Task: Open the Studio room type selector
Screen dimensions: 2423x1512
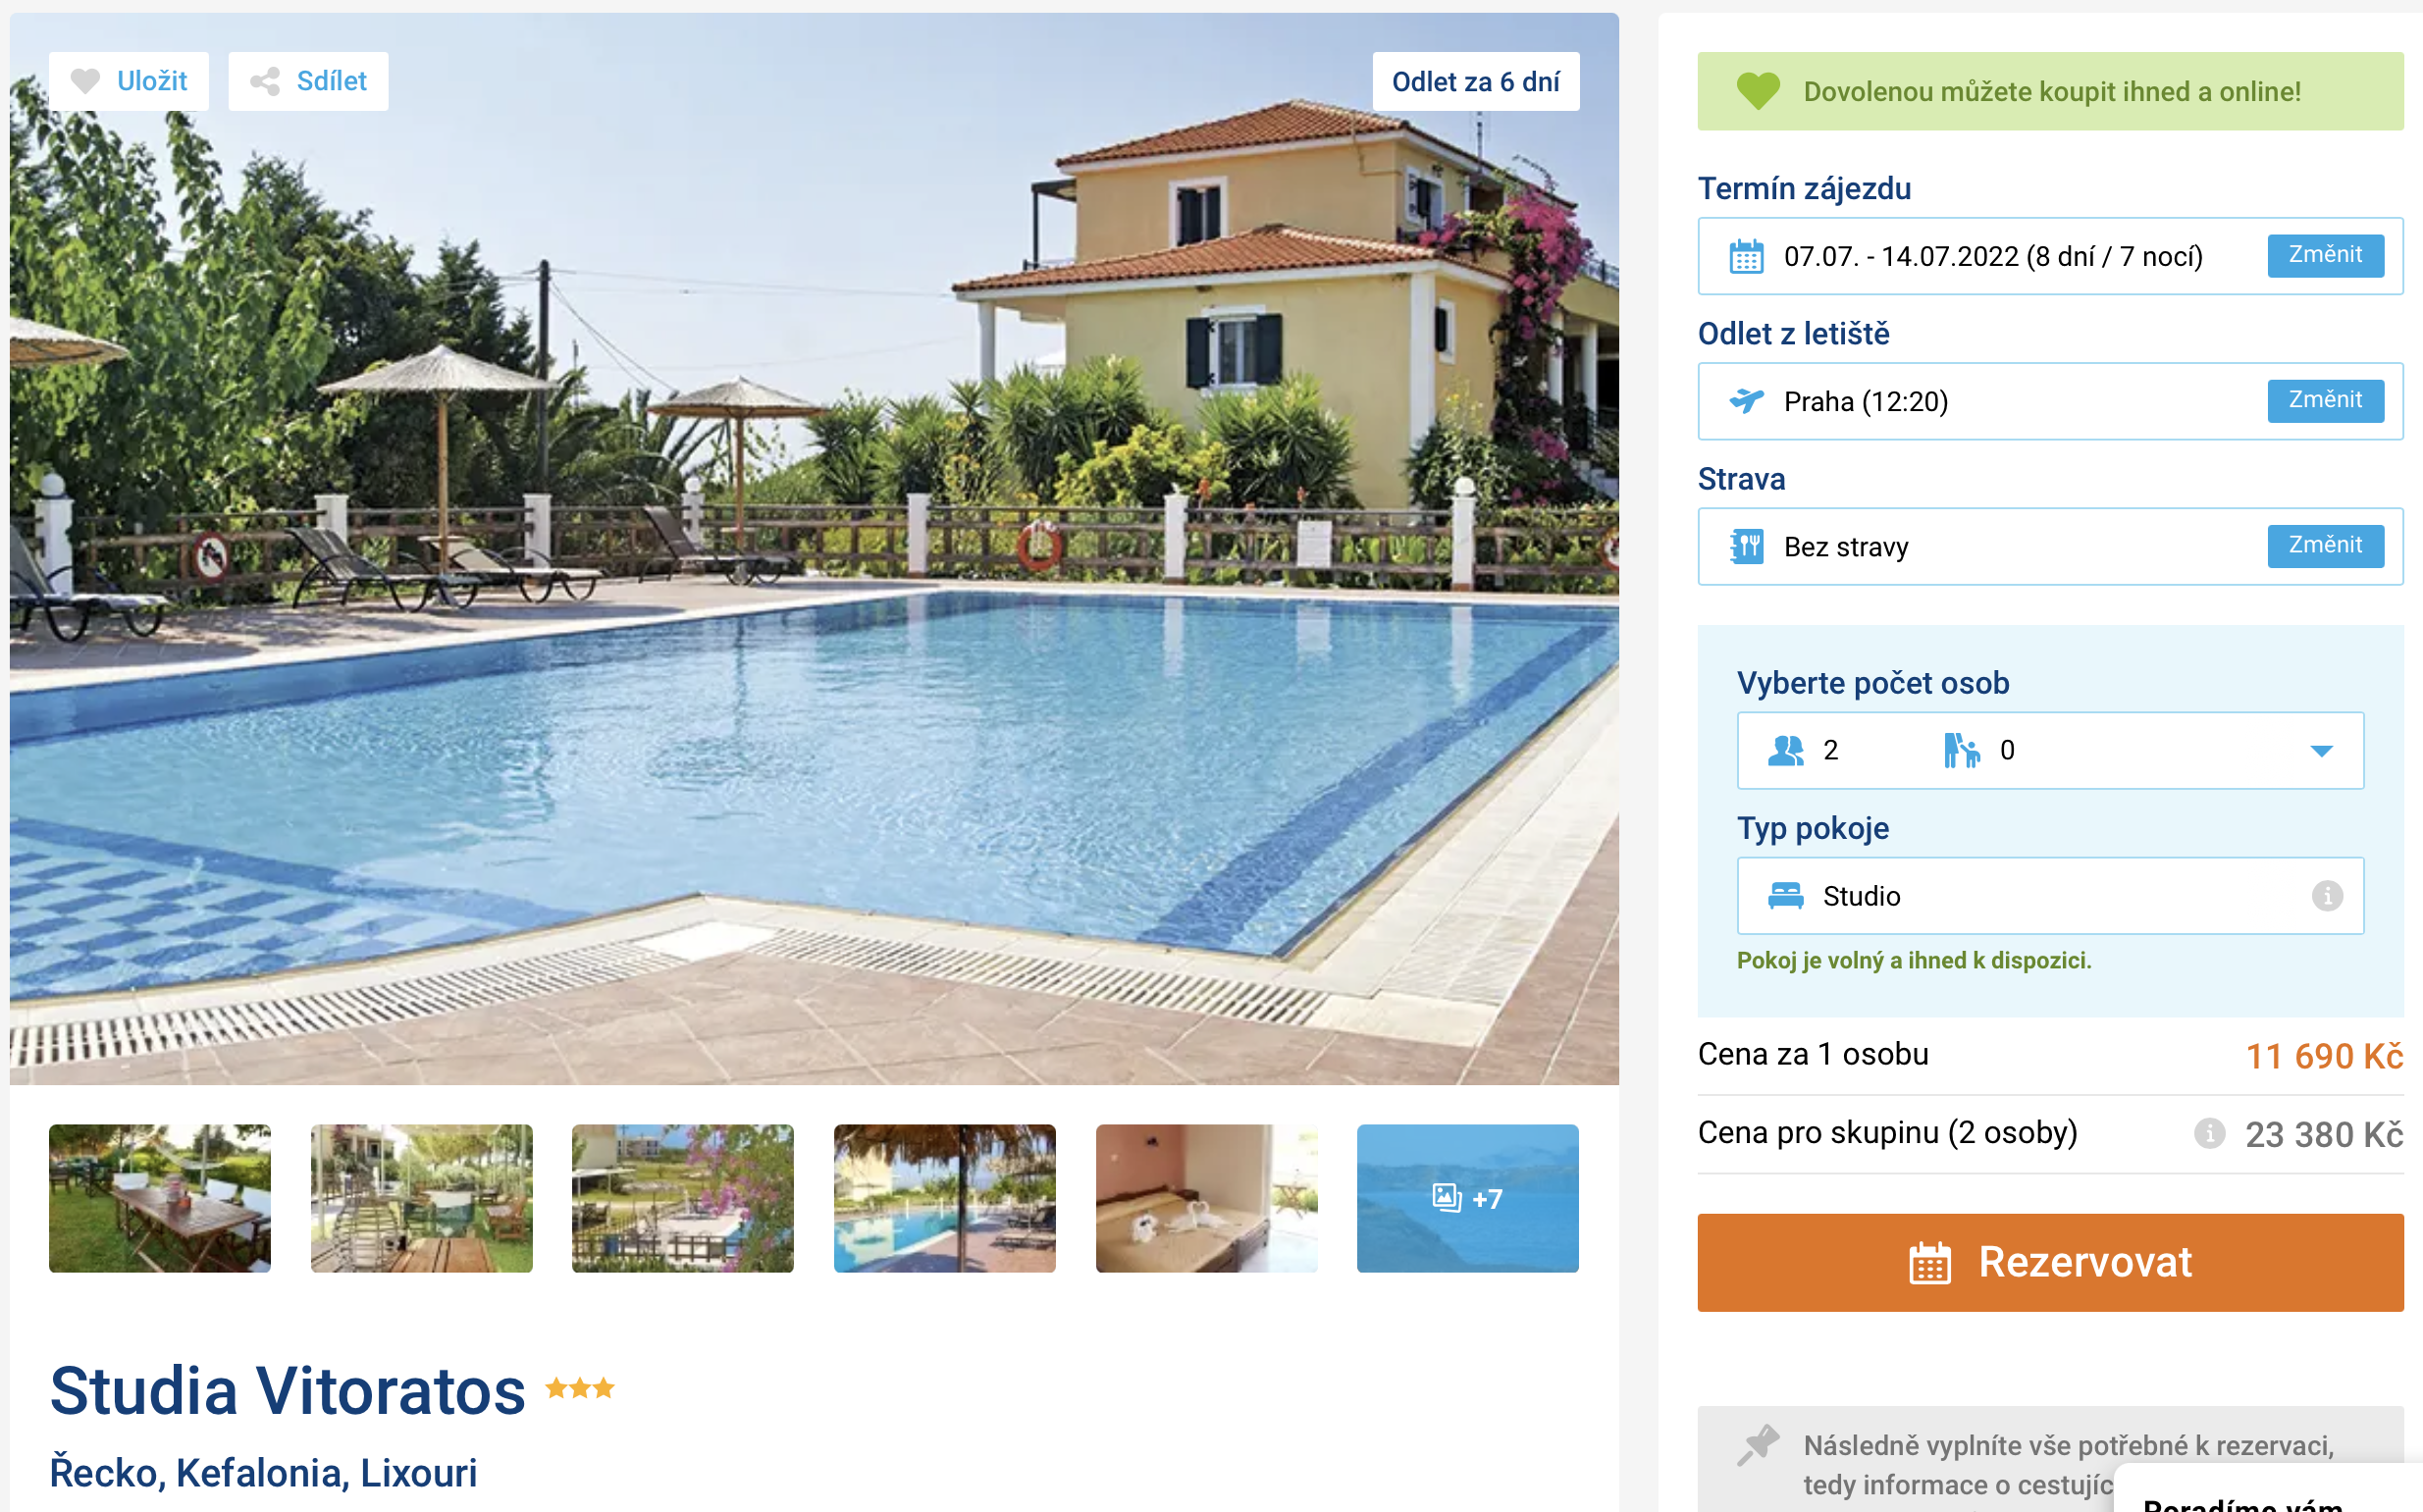Action: (x=2050, y=896)
